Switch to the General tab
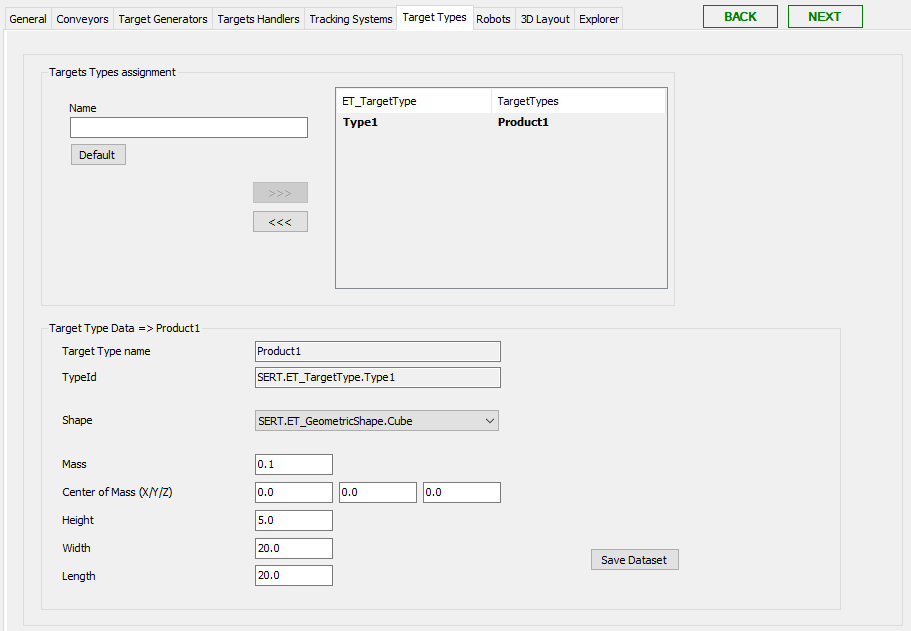Screen dimensions: 911x631 click(27, 17)
